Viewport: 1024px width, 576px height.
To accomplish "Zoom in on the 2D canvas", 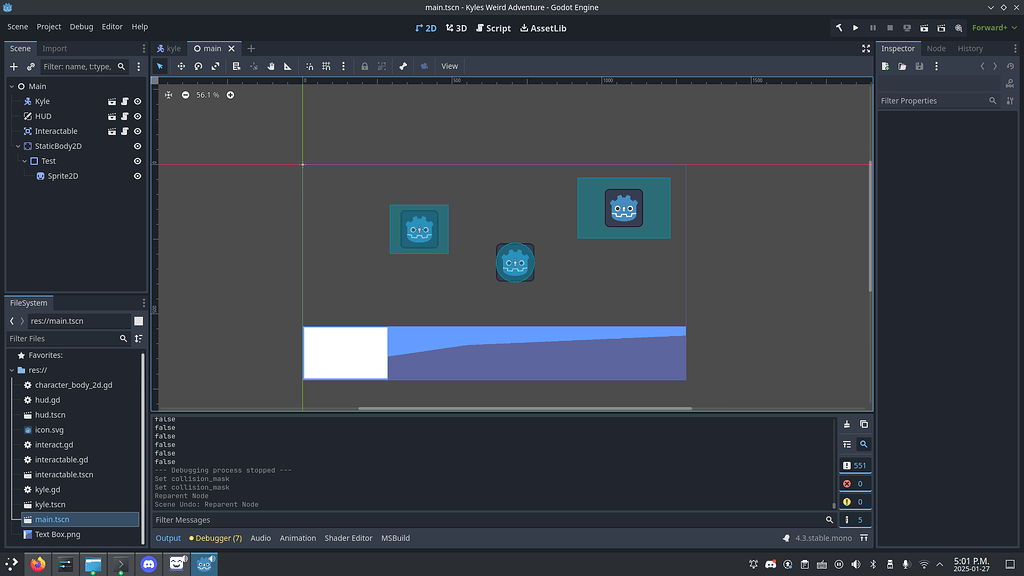I will (x=230, y=95).
